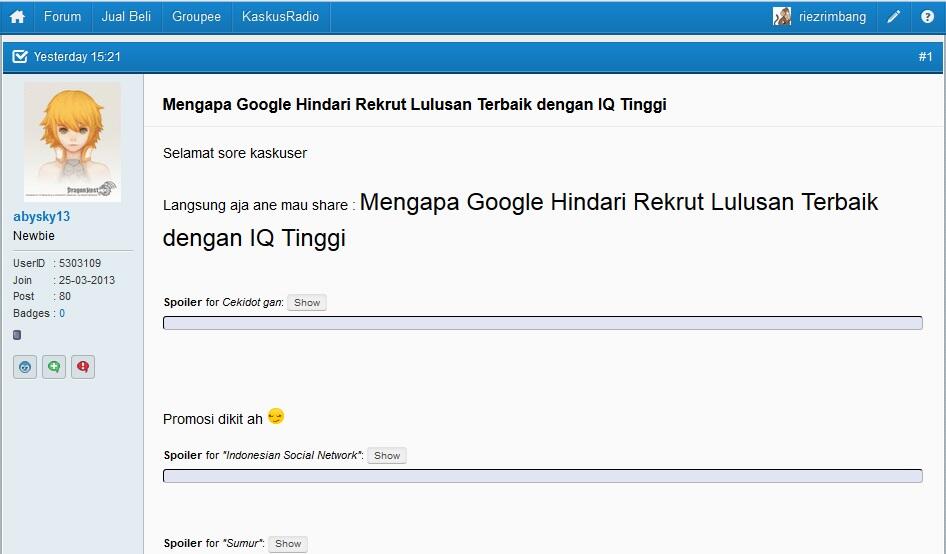Open KaskusRadio from navigation bar
946x554 pixels.
coord(280,16)
